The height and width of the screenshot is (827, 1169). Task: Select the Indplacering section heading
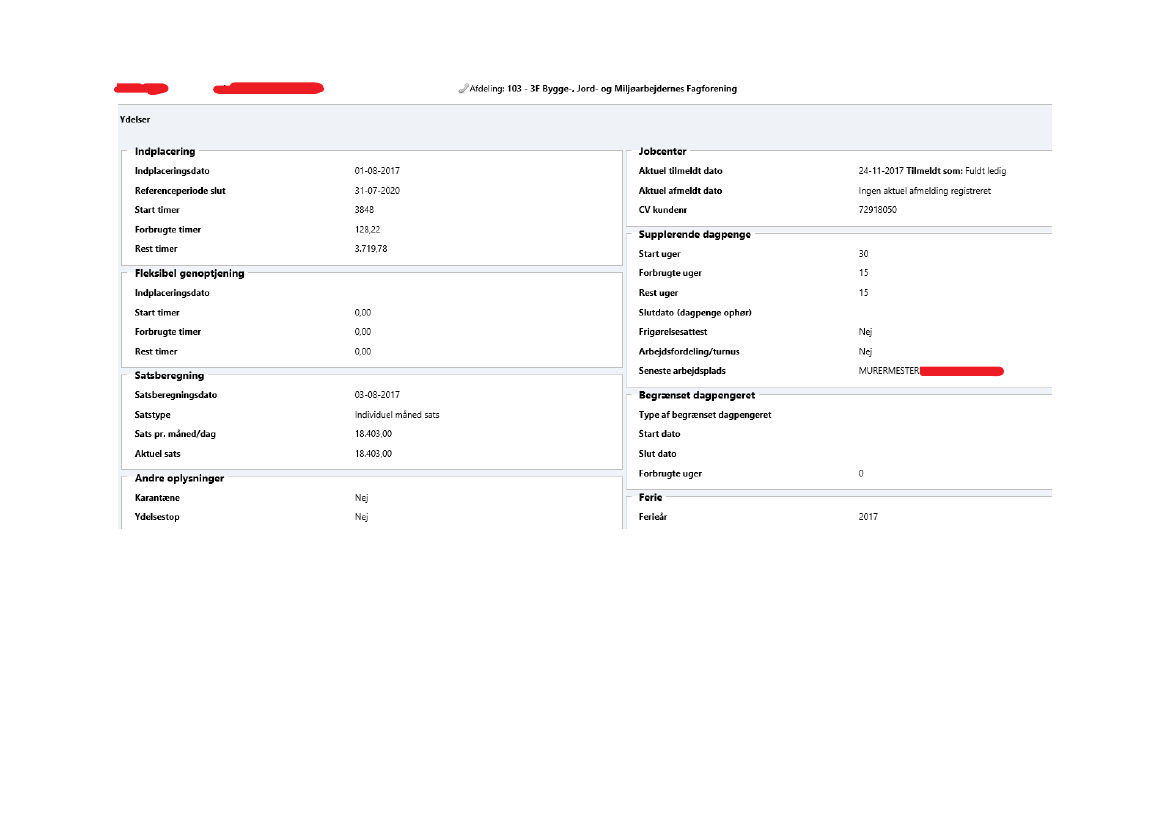pyautogui.click(x=165, y=152)
